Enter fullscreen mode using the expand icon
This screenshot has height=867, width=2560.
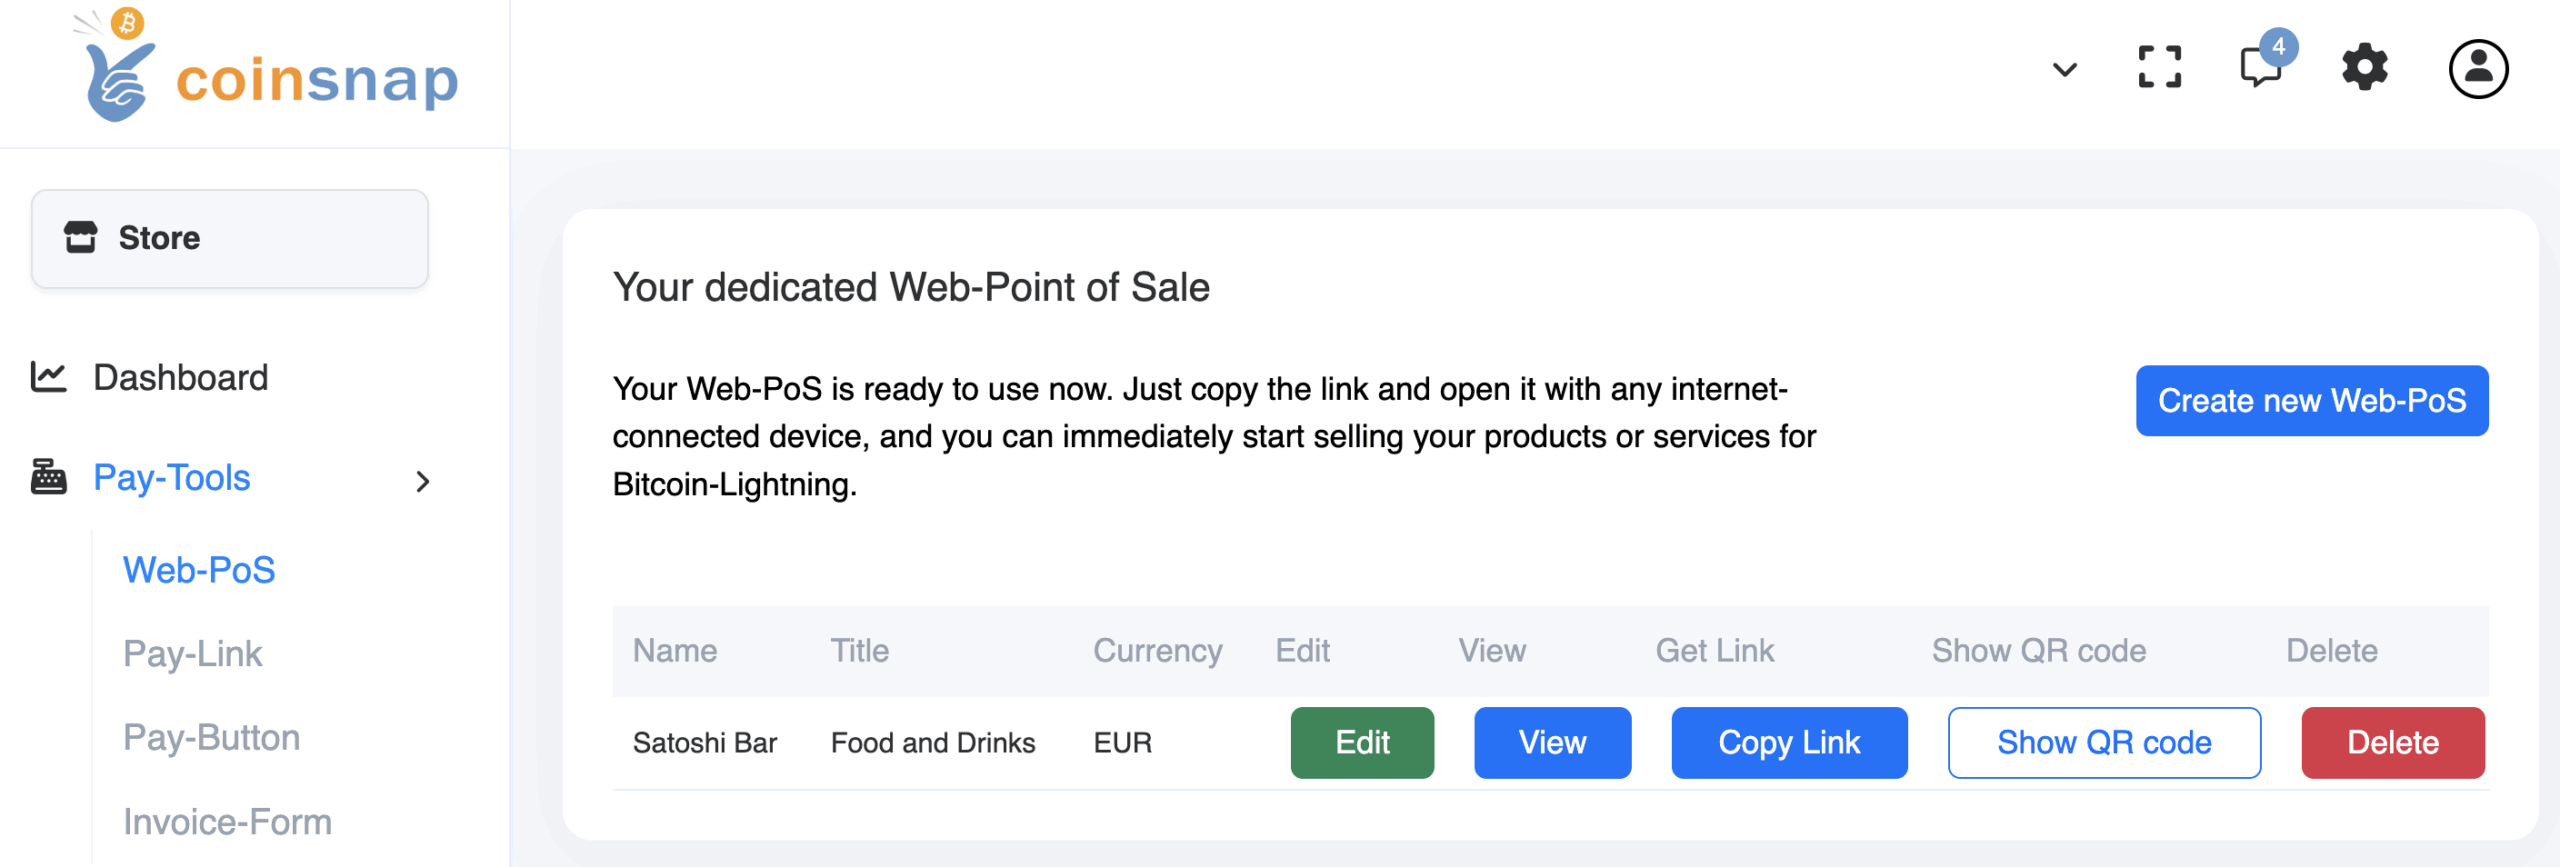pos(2159,68)
